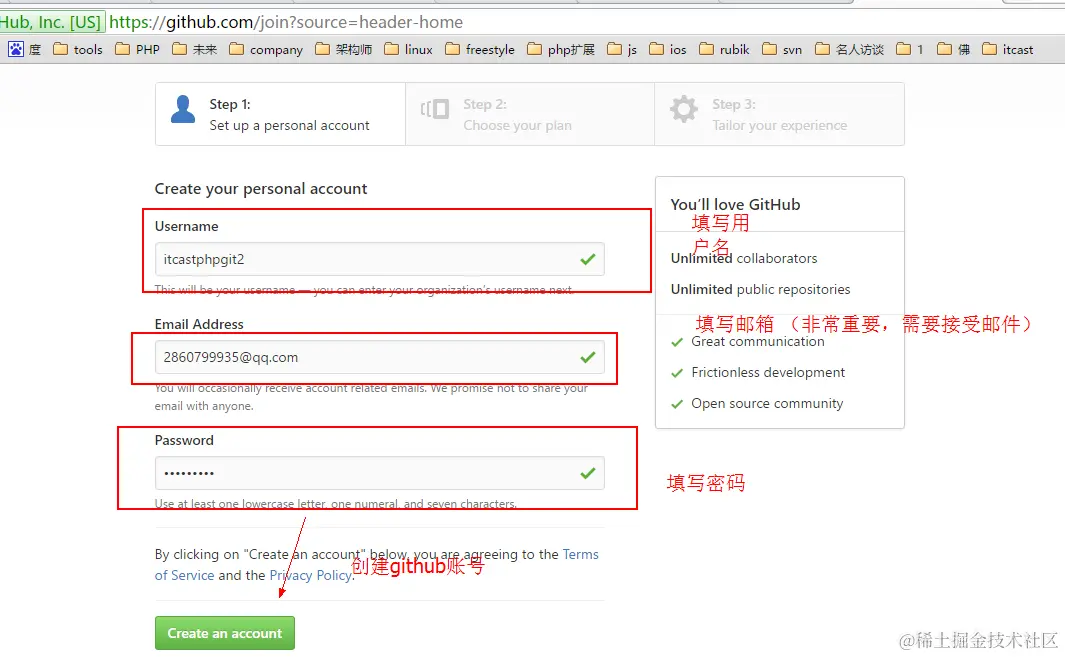Open the Baidu paw bookmark icon
1065x657 pixels.
coord(16,49)
